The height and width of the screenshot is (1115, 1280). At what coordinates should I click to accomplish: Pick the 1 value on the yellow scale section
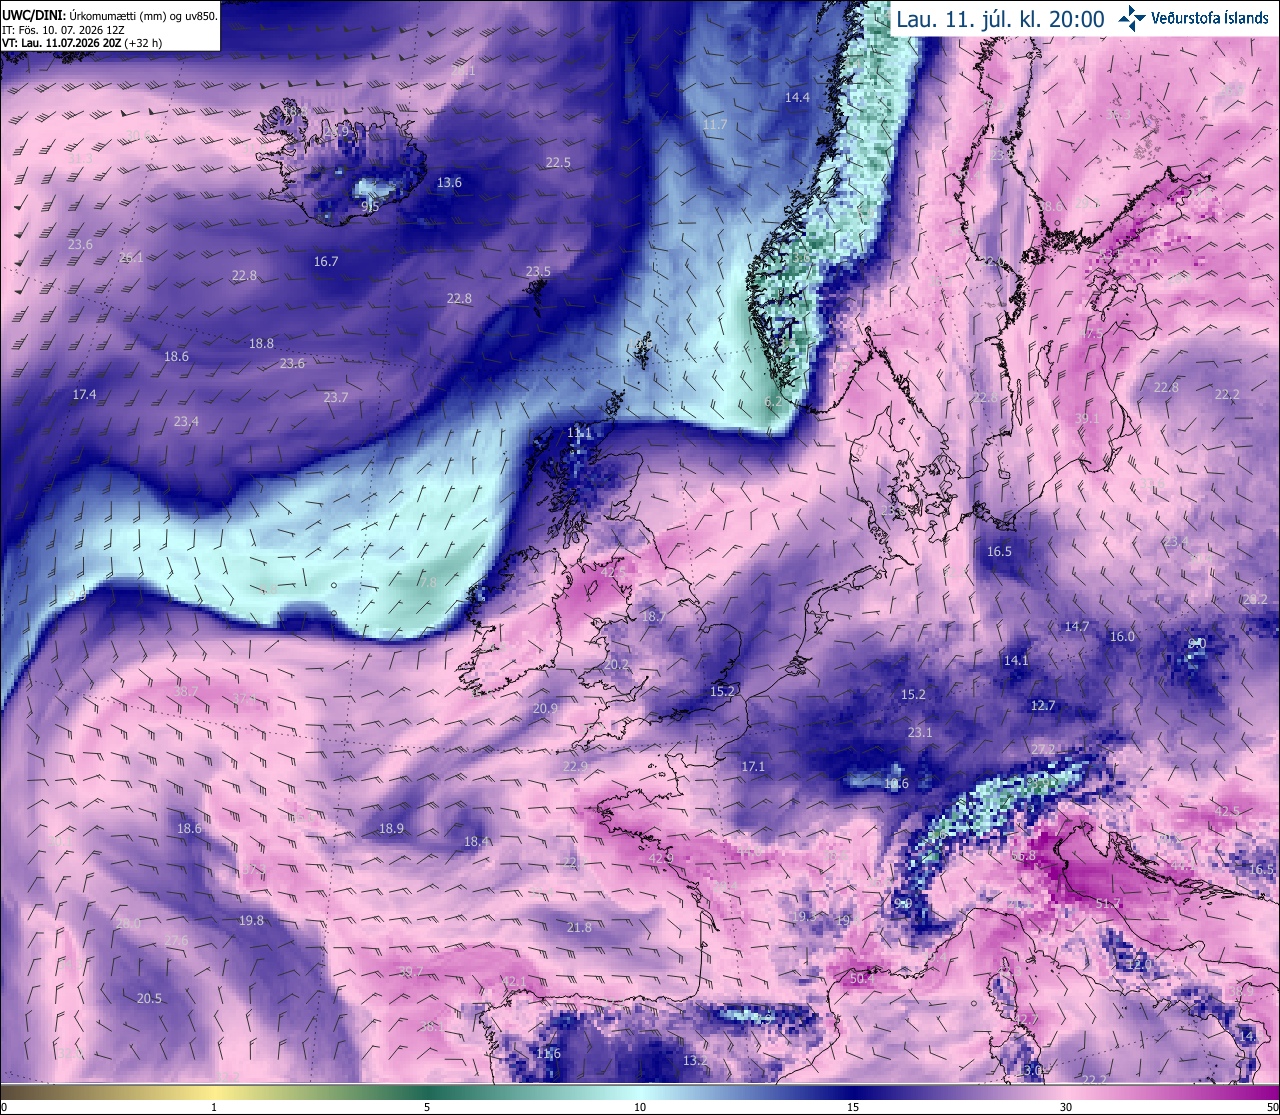[214, 1107]
